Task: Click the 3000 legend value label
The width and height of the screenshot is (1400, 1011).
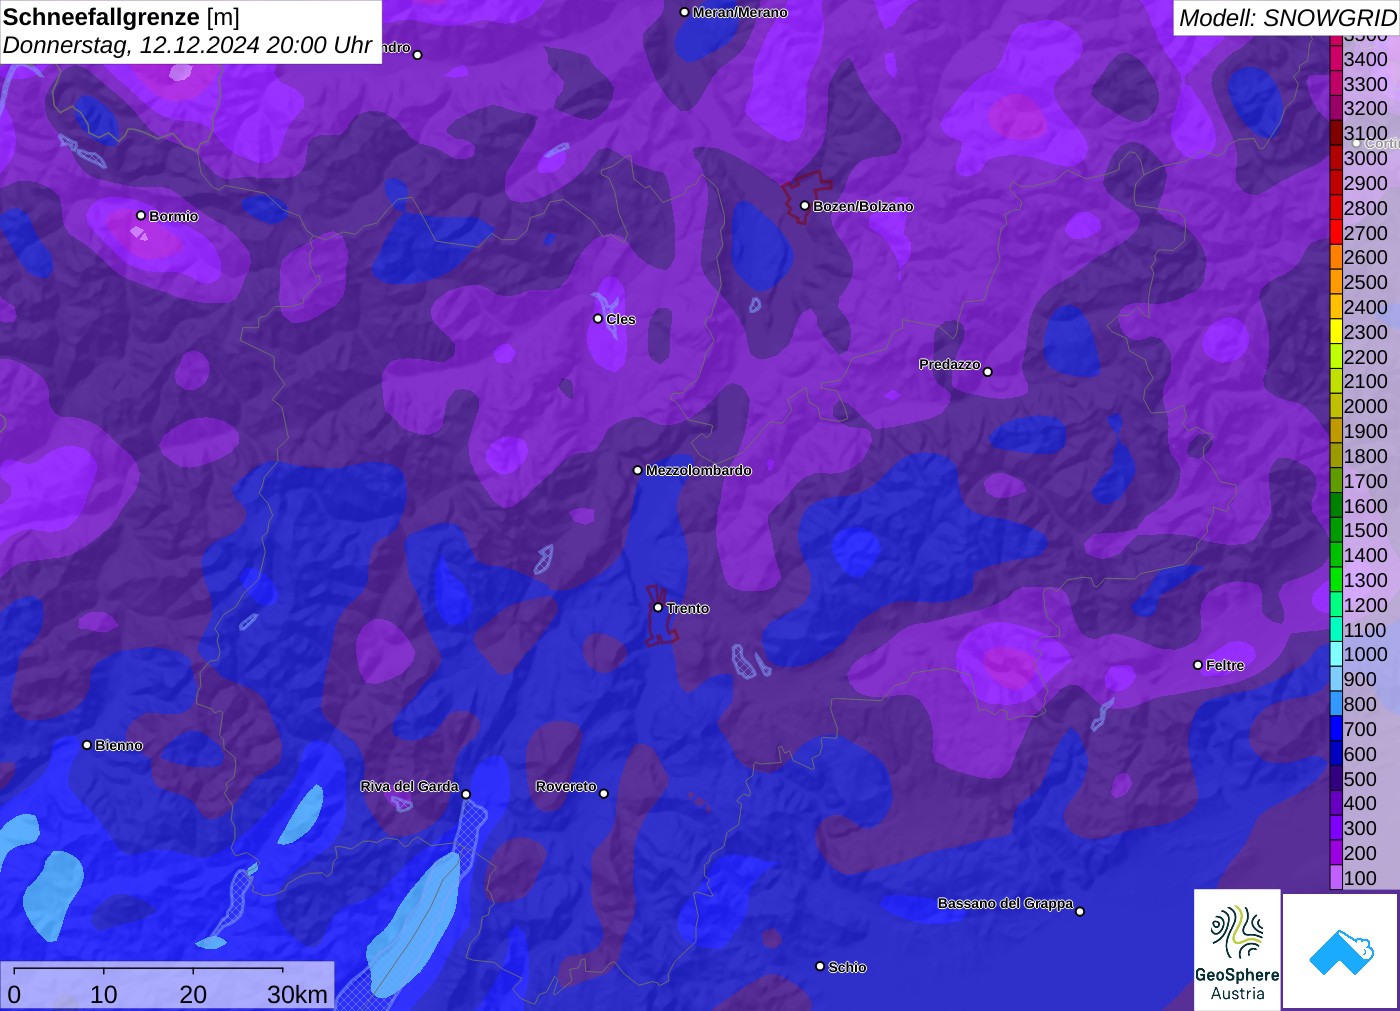Action: coord(1366,158)
